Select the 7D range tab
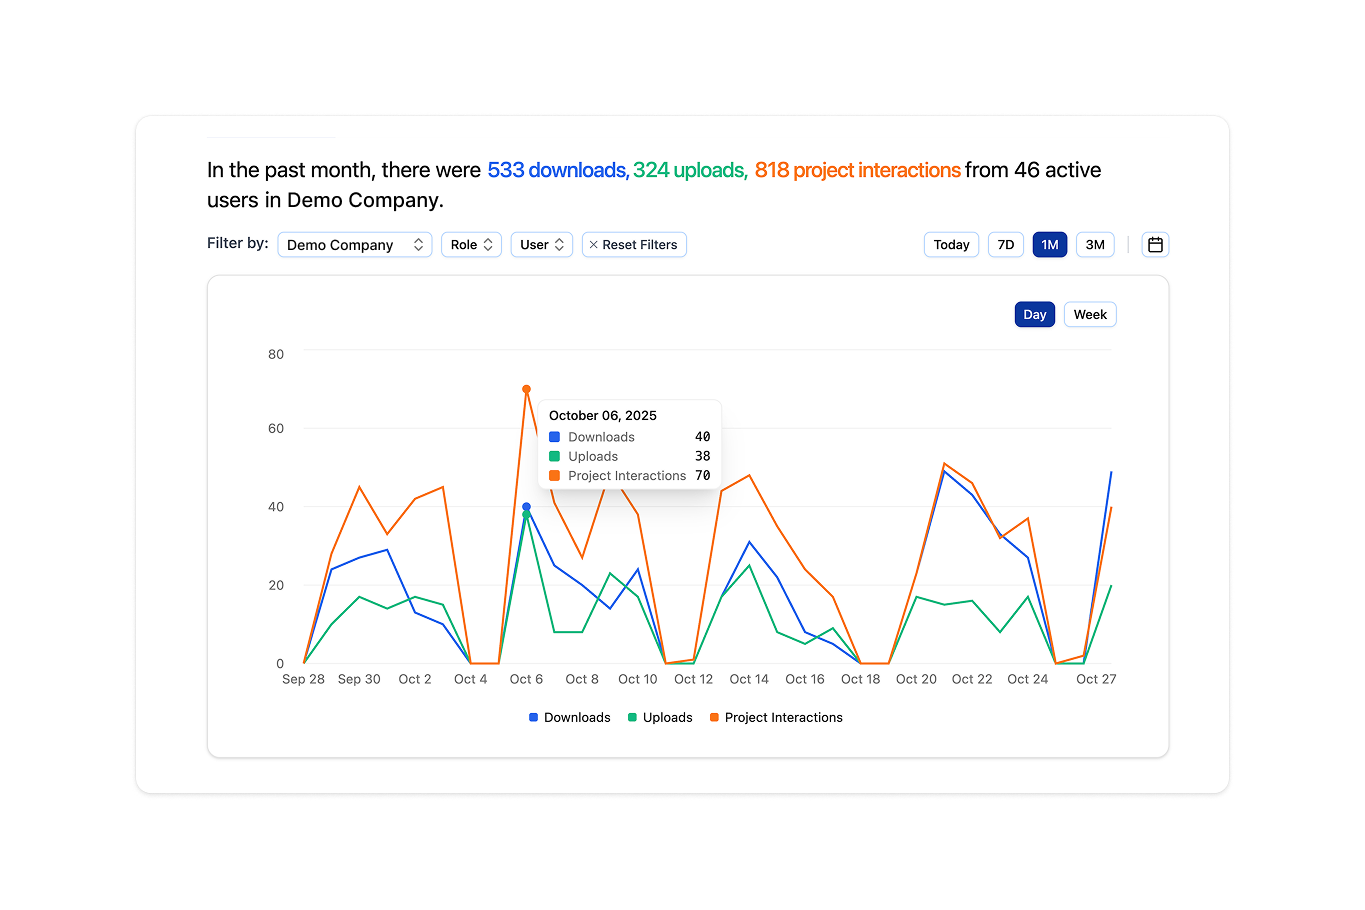Image resolution: width=1365 pixels, height=910 pixels. click(x=1005, y=244)
